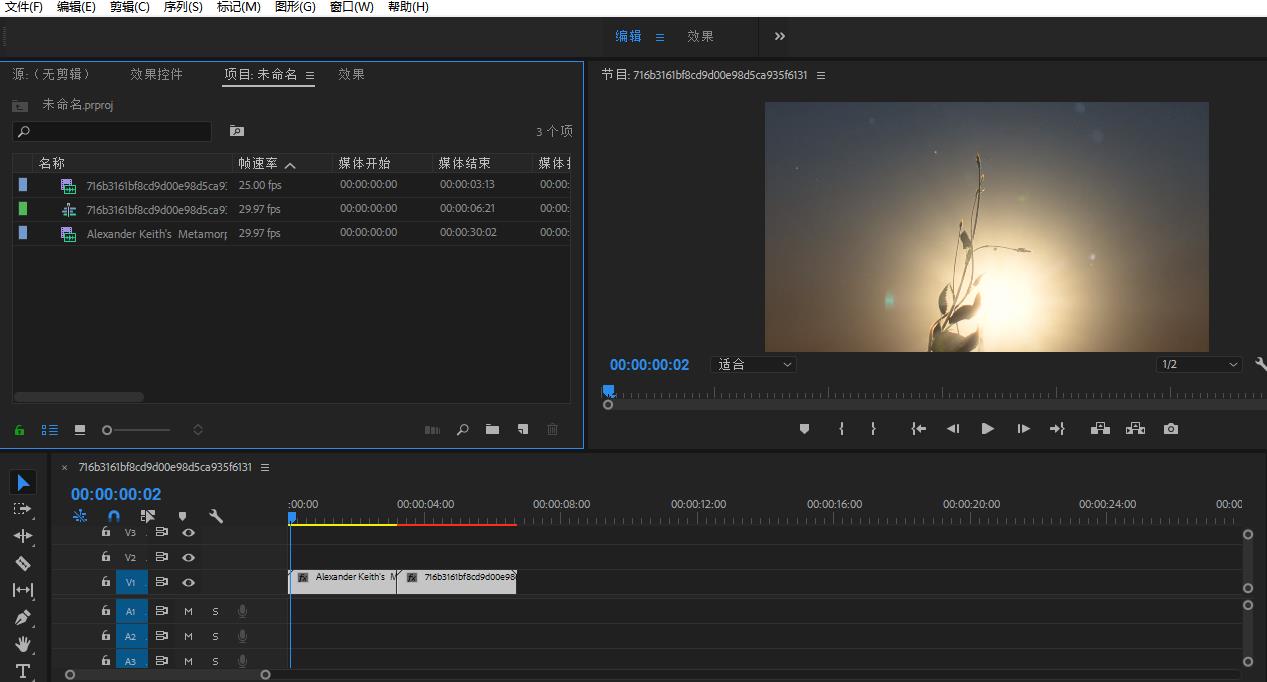The height and width of the screenshot is (682, 1267).
Task: Expand workspace overflow chevrons
Action: click(780, 36)
